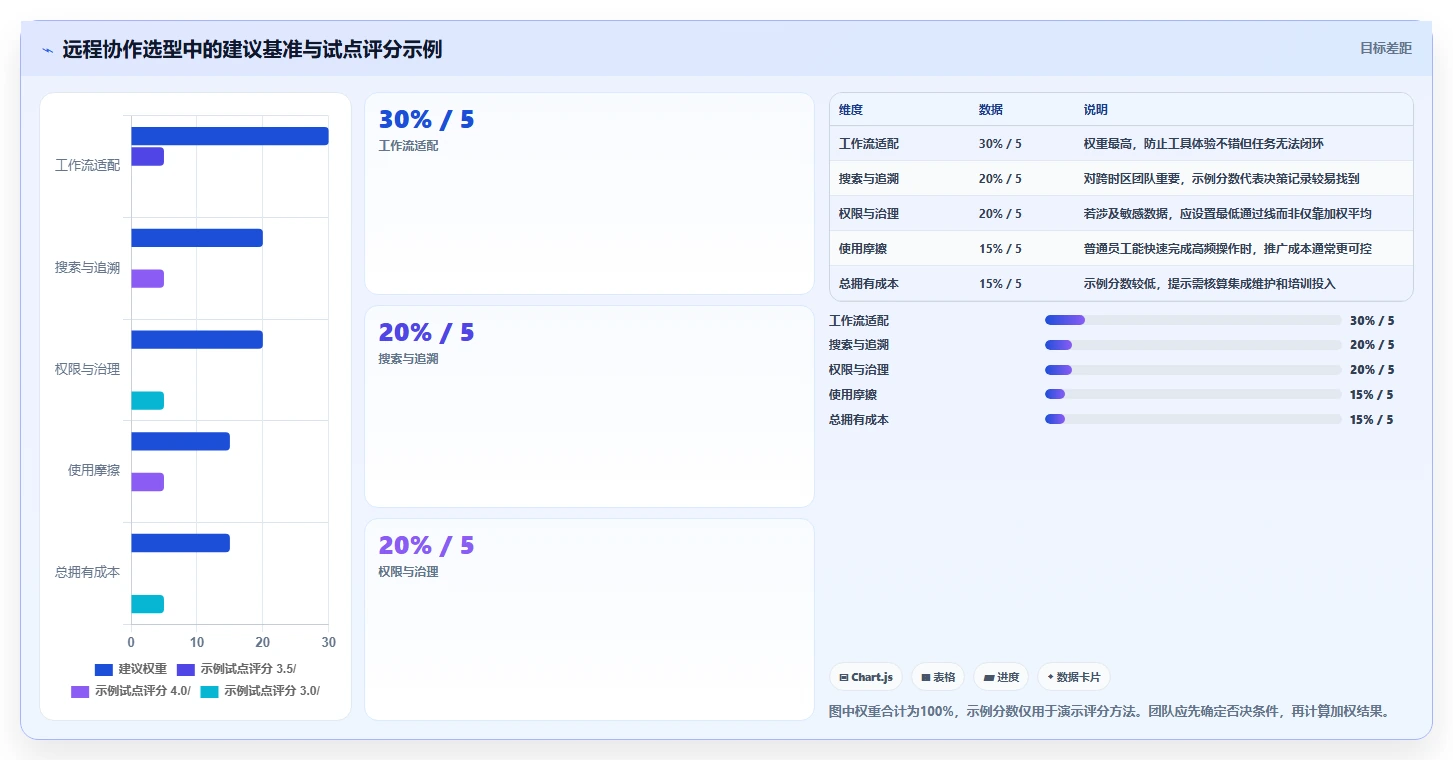Viewport: 1453px width, 760px height.
Task: Click the purple score bar for 搜索与追溯
Action: click(x=147, y=279)
